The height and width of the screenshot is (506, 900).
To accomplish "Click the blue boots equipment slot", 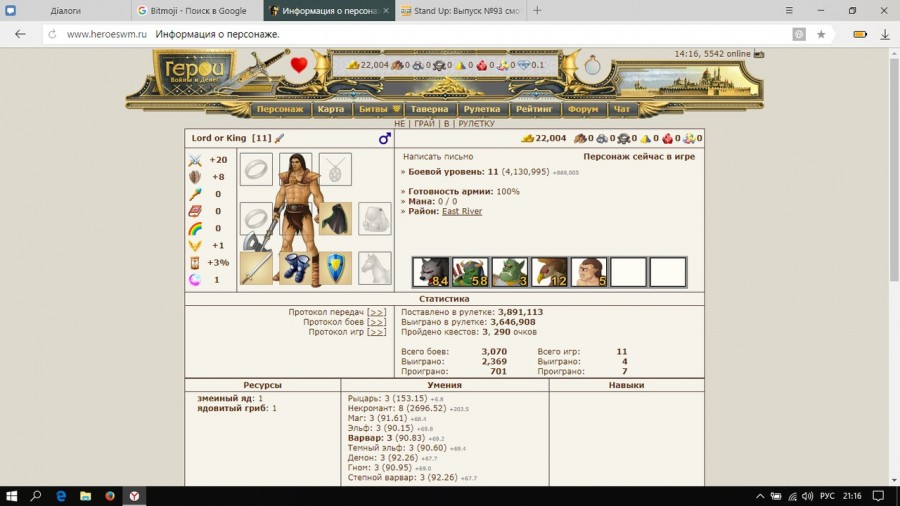I will [295, 267].
